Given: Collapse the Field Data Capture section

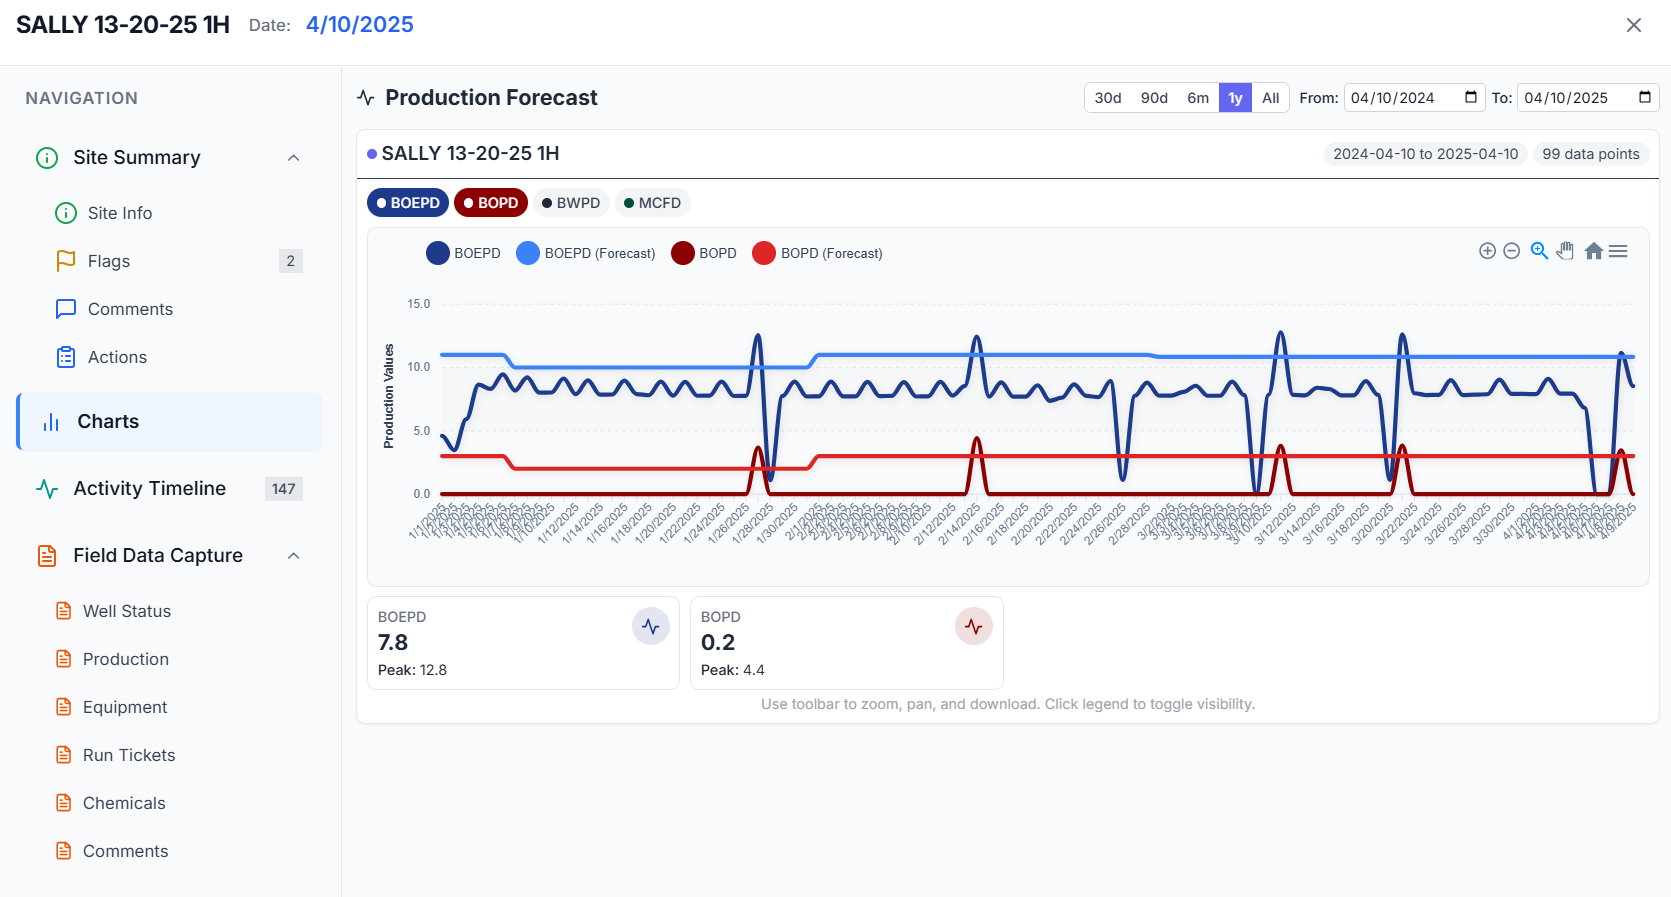Looking at the screenshot, I should (x=293, y=555).
